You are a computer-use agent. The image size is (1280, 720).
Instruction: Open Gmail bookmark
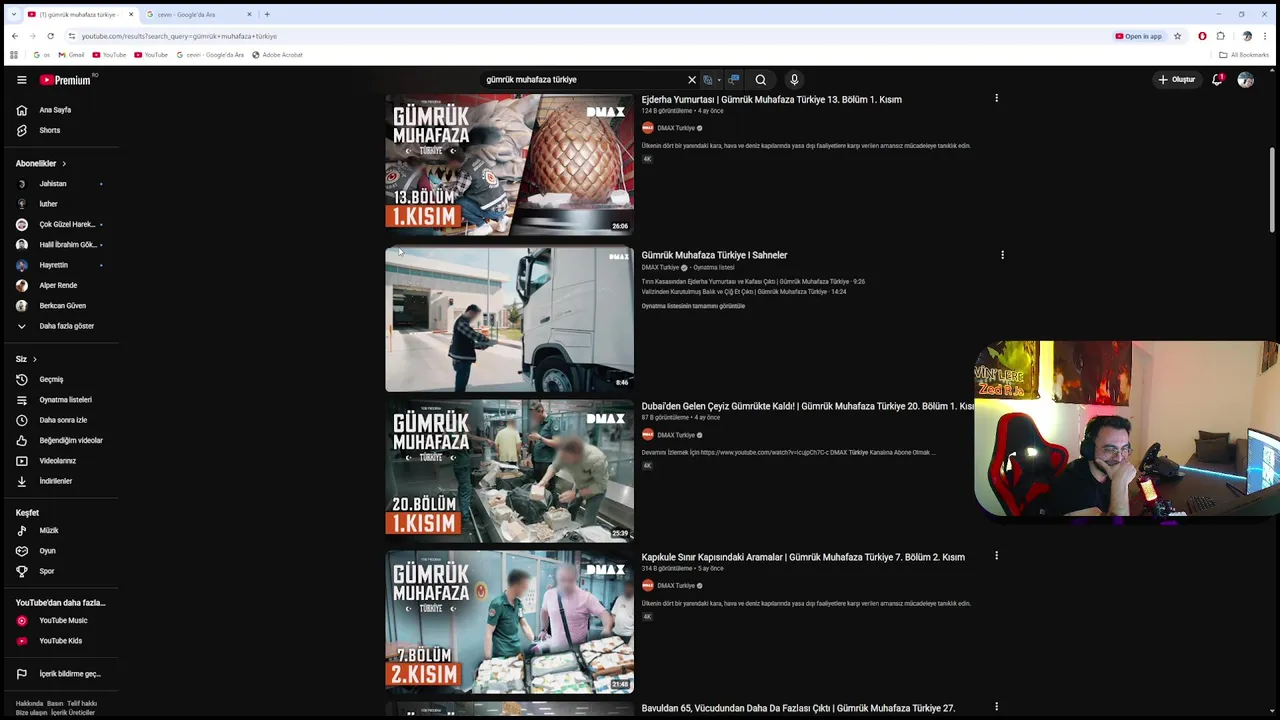point(71,55)
